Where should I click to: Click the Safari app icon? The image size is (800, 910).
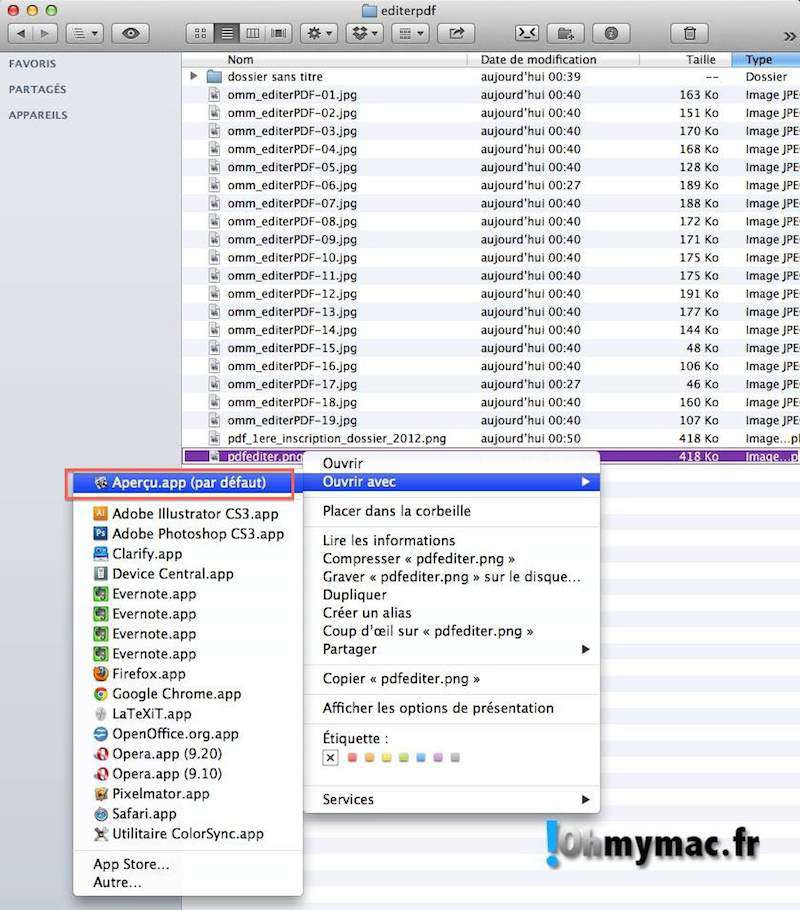[x=100, y=814]
